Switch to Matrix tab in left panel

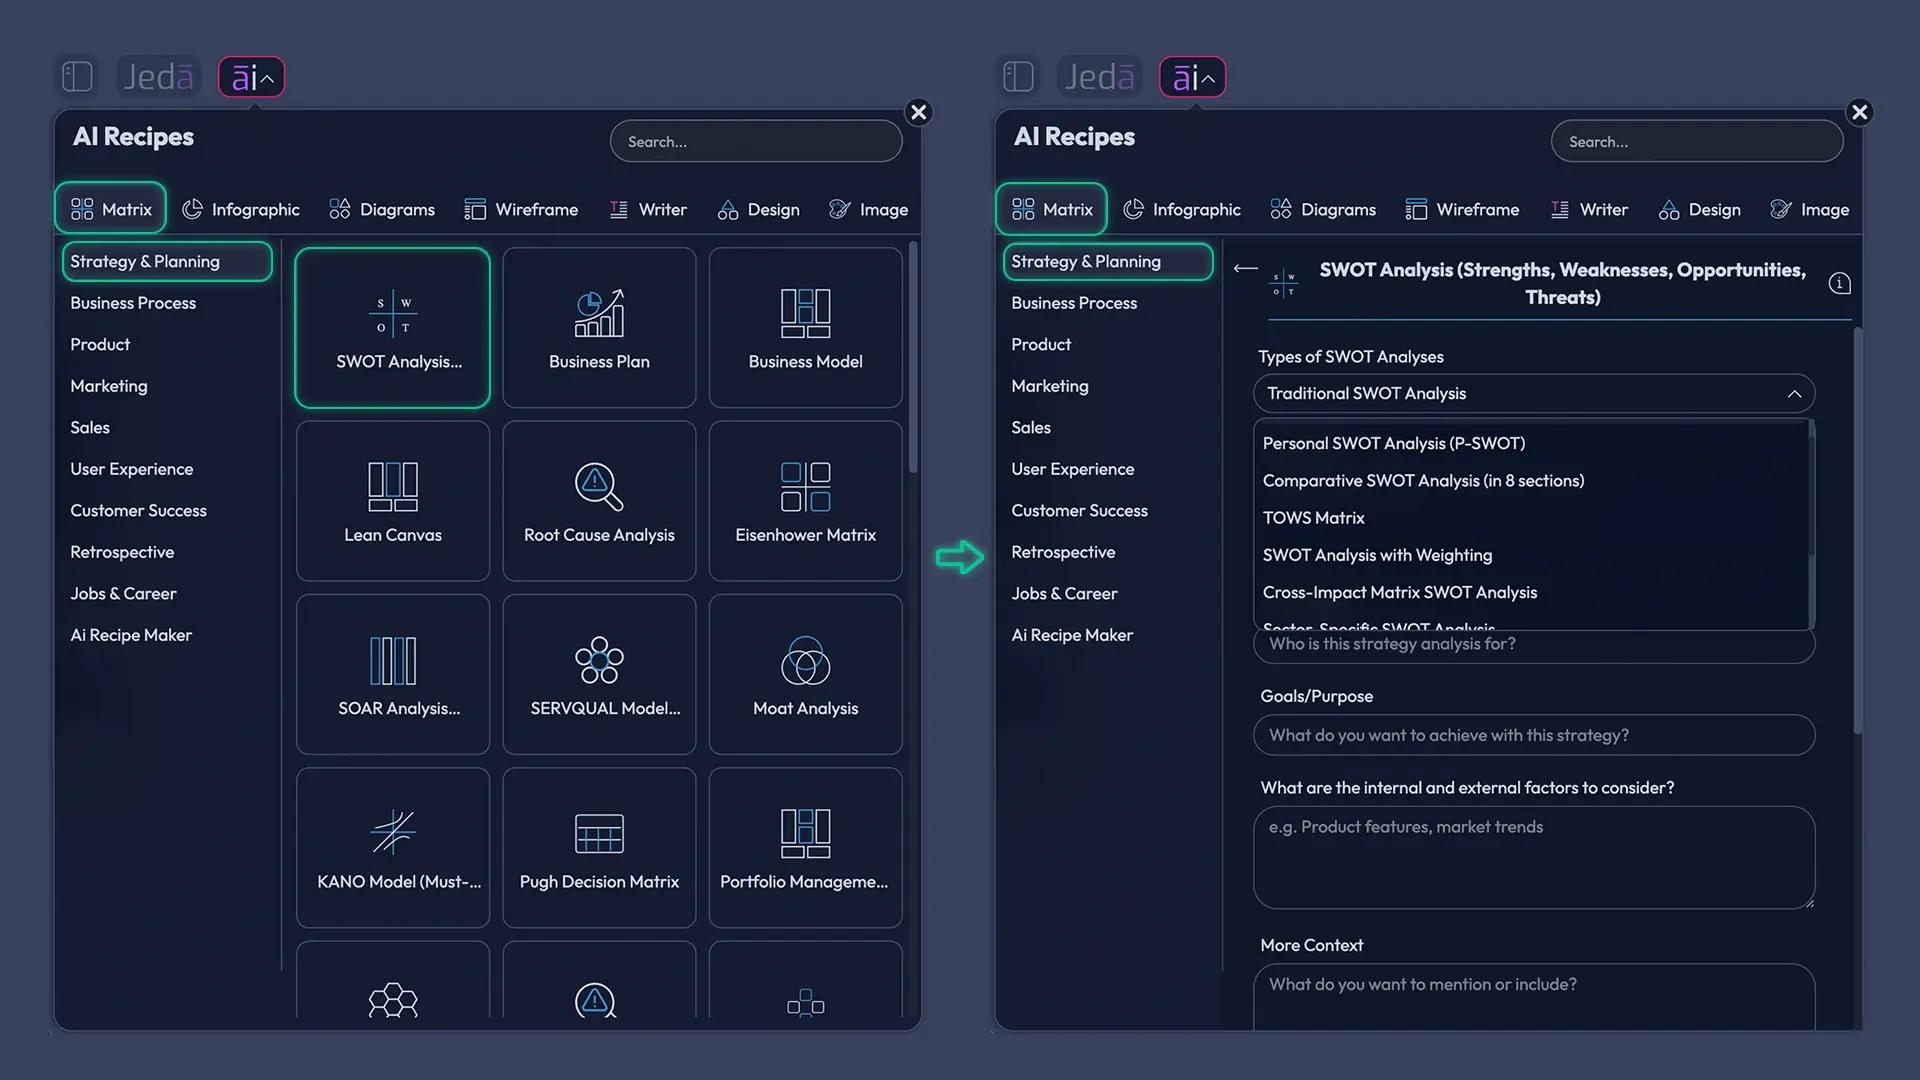tap(111, 209)
